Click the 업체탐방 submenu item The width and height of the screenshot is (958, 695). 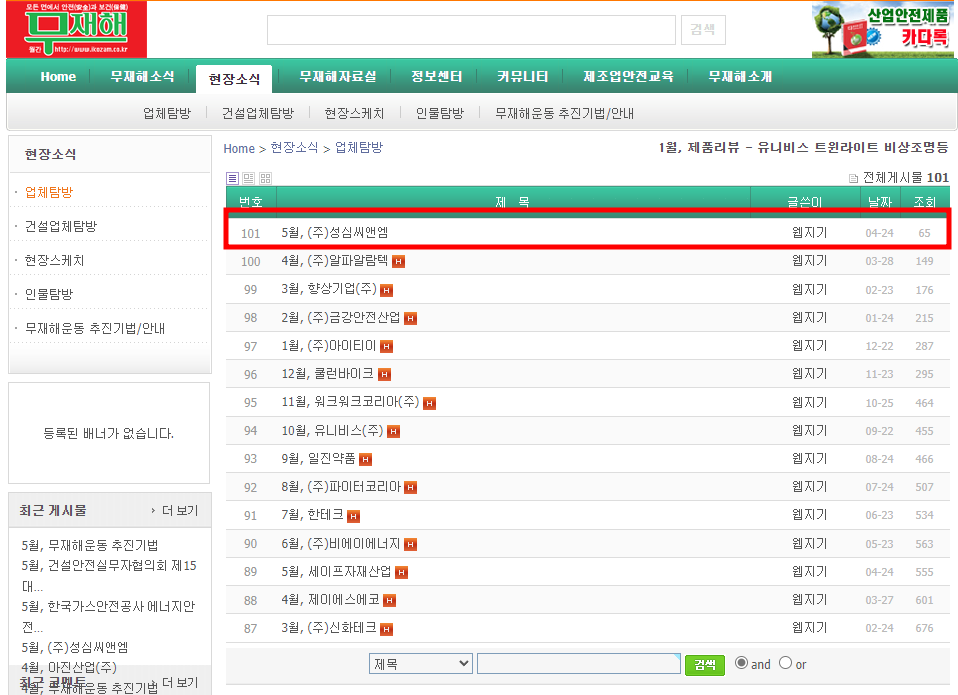(x=167, y=113)
